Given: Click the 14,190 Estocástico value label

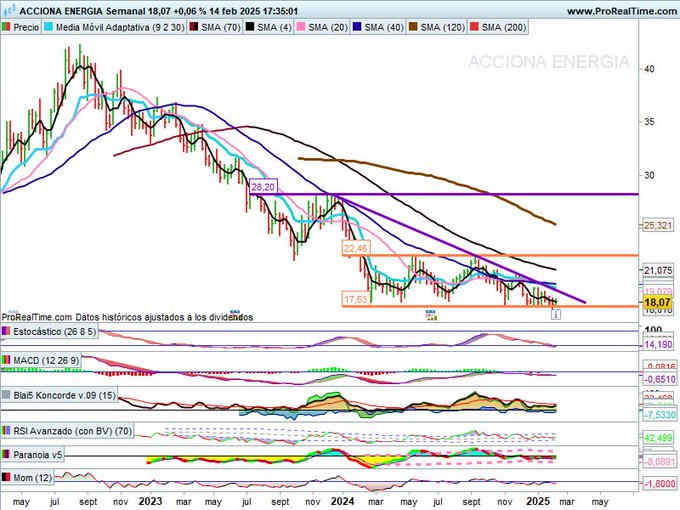Looking at the screenshot, I should [x=658, y=344].
